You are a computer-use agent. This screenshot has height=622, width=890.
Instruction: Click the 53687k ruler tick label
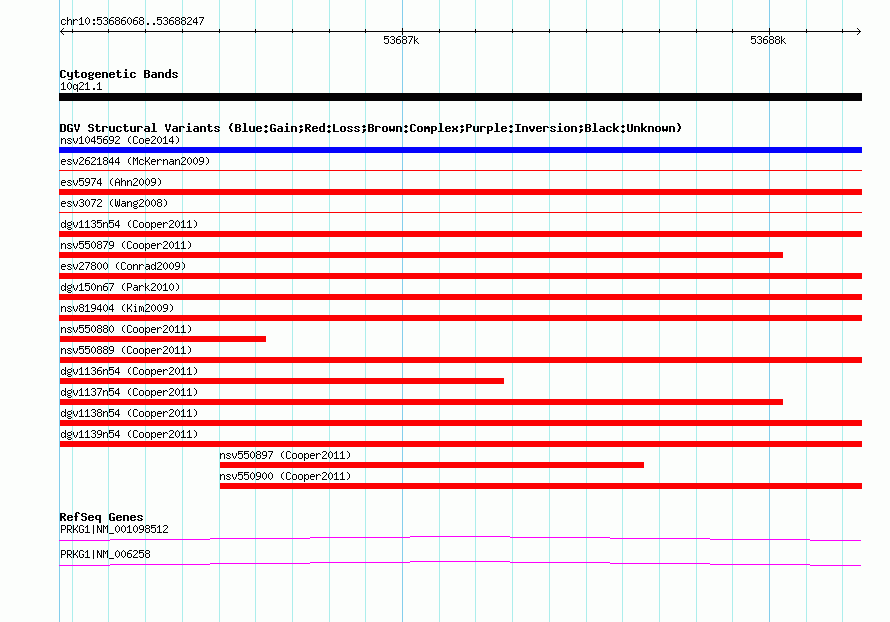click(x=401, y=40)
